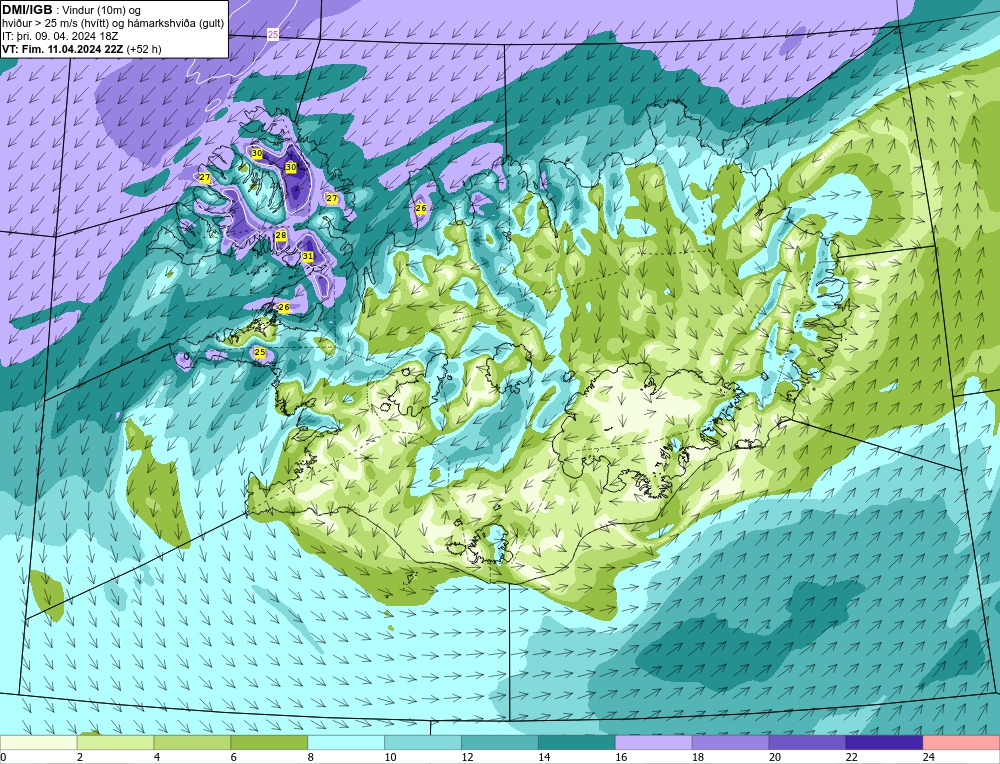Click the yellow gust label 31

pos(307,256)
